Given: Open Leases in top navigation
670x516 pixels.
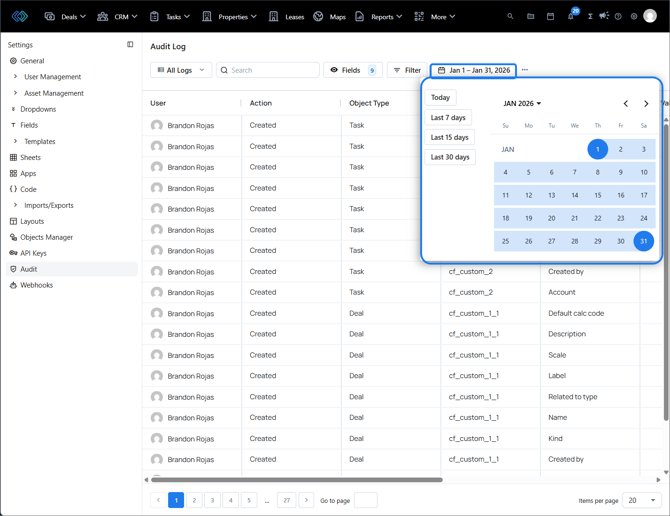Looking at the screenshot, I should (x=286, y=17).
